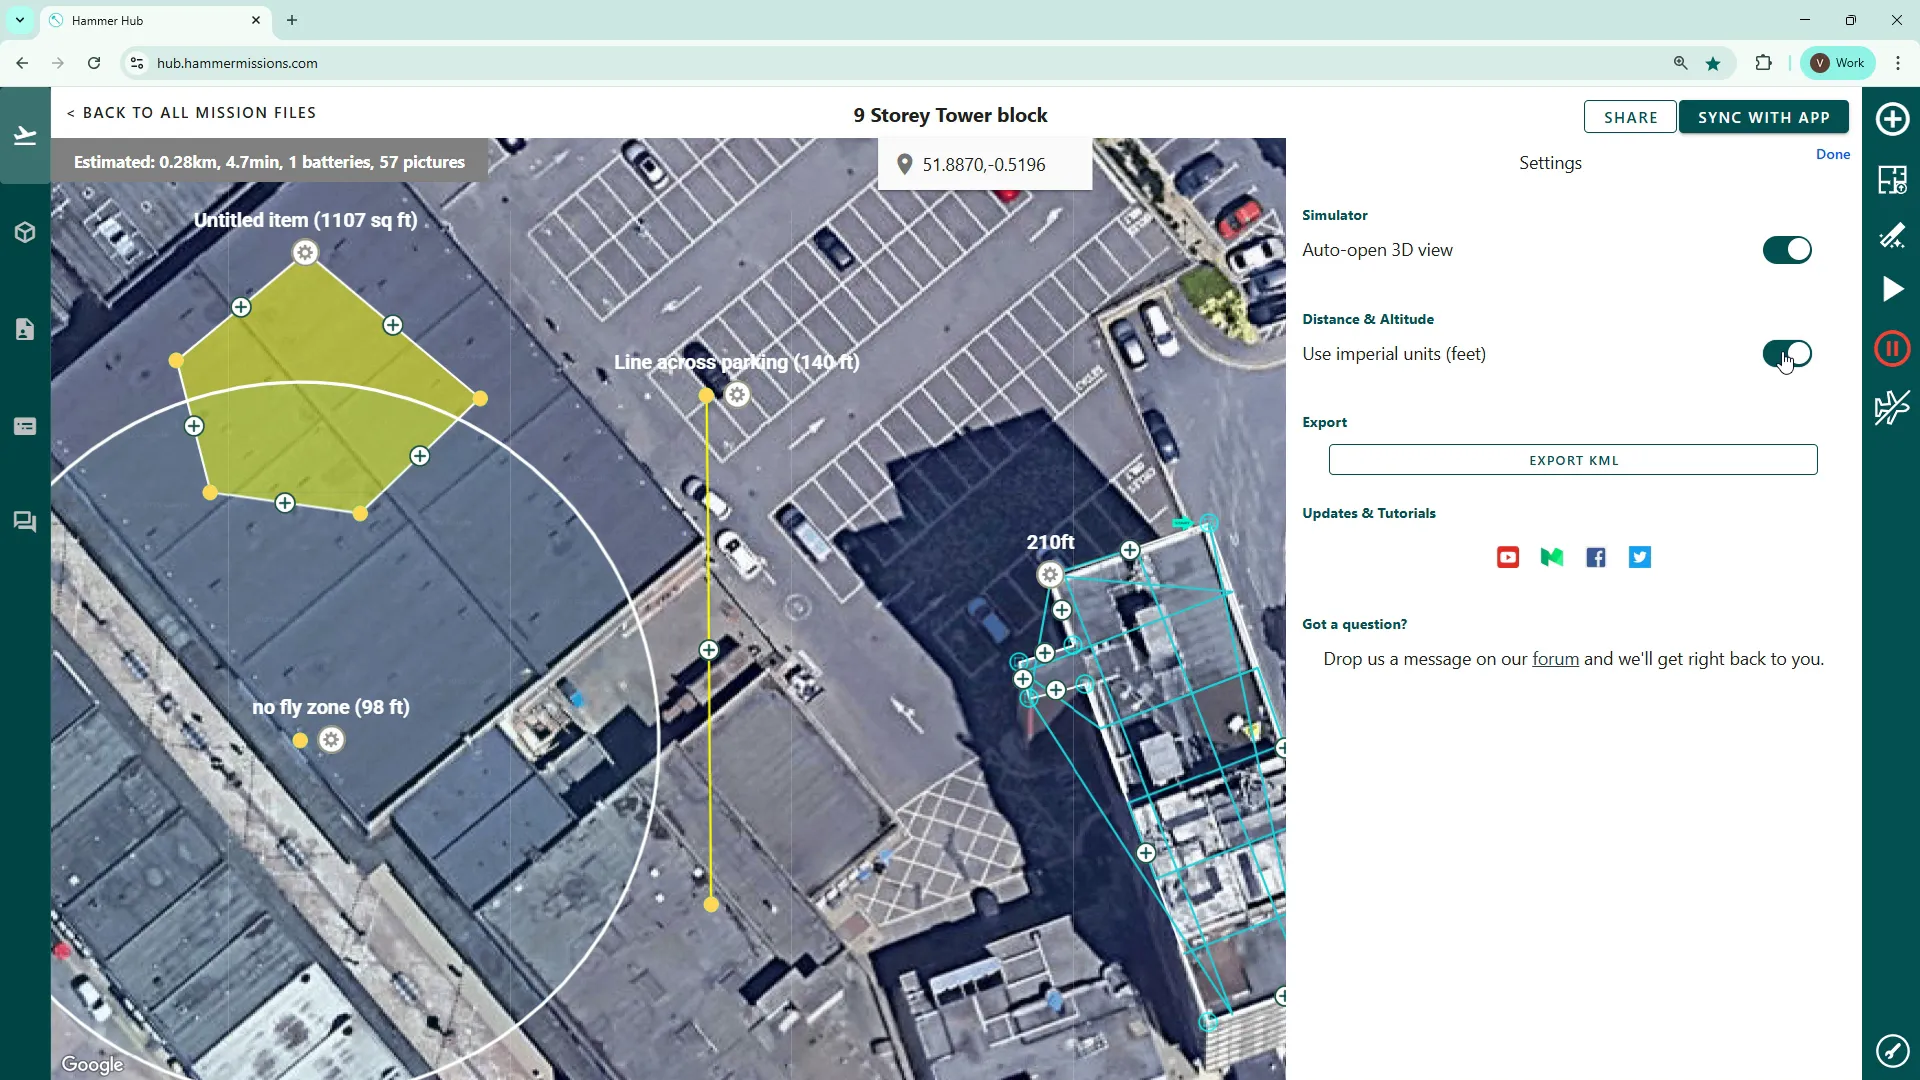
Task: Click the coordinates search field
Action: [984, 164]
